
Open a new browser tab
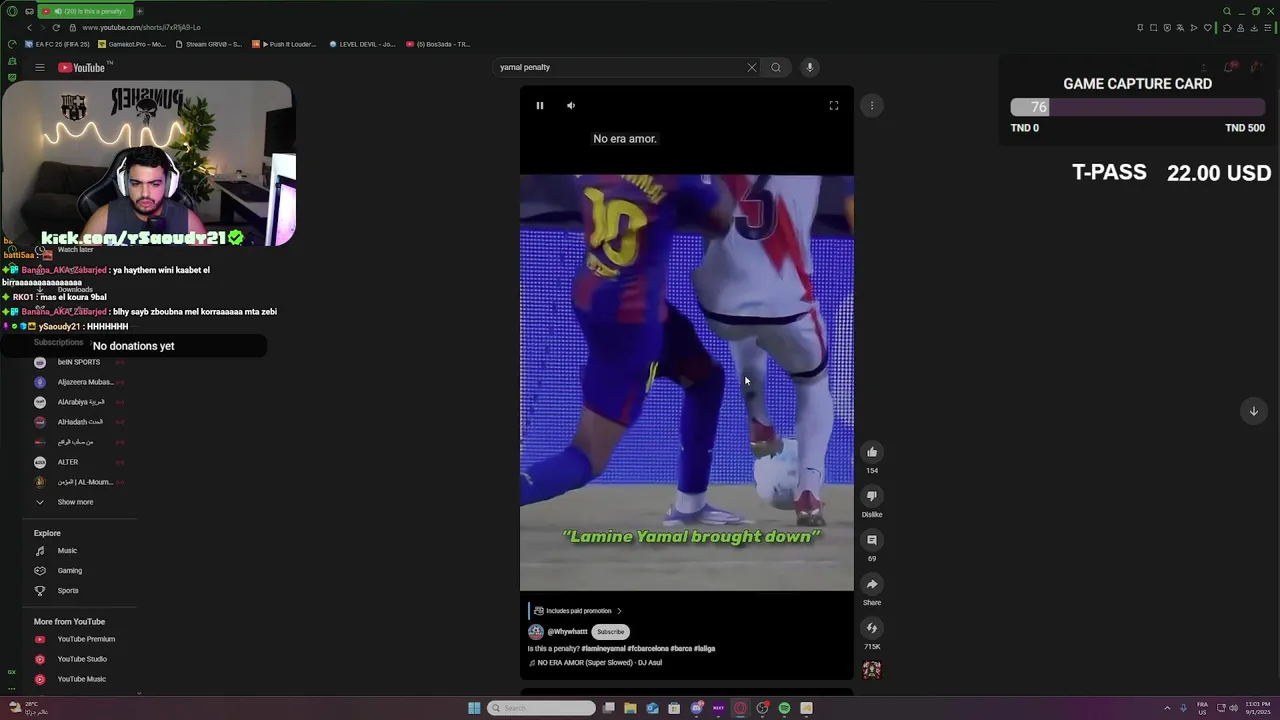click(x=140, y=11)
